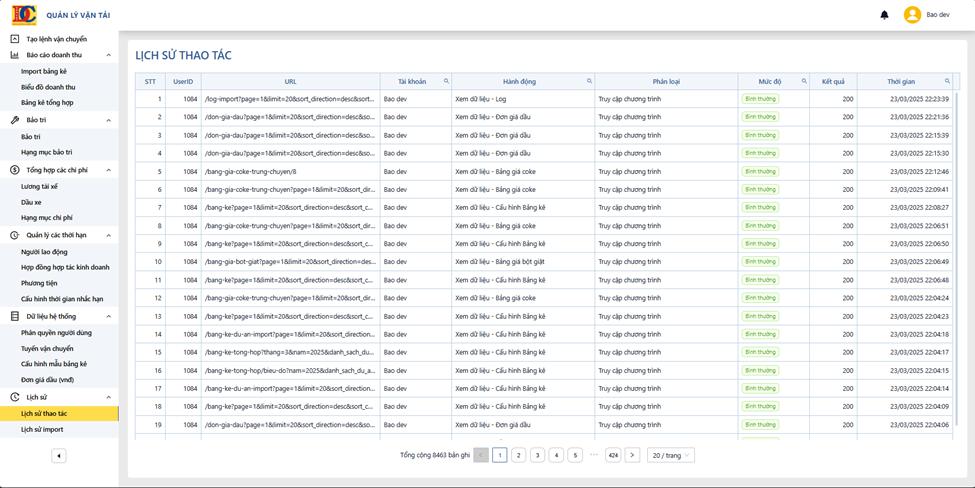The image size is (975, 488).
Task: Collapse the Tổng hợp các chi phí group
Action: coord(108,170)
